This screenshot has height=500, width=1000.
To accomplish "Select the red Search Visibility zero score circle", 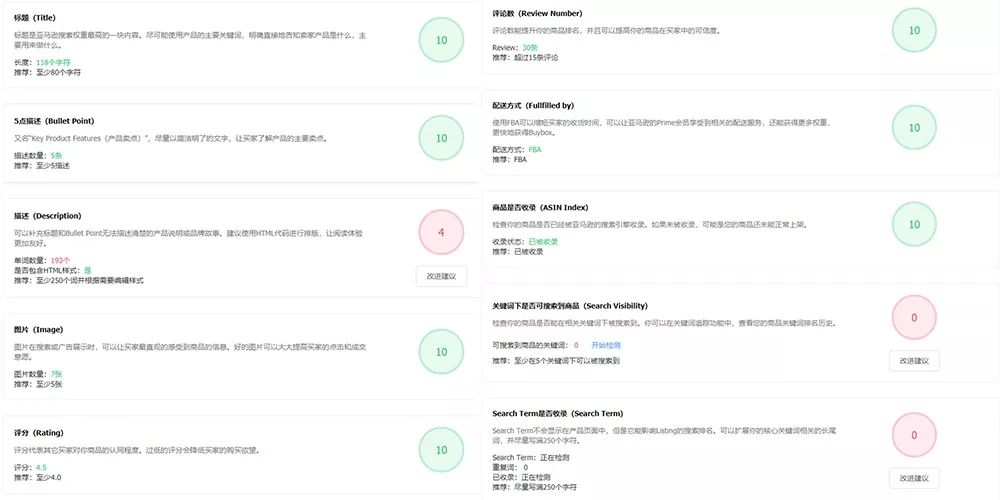I will 914,318.
